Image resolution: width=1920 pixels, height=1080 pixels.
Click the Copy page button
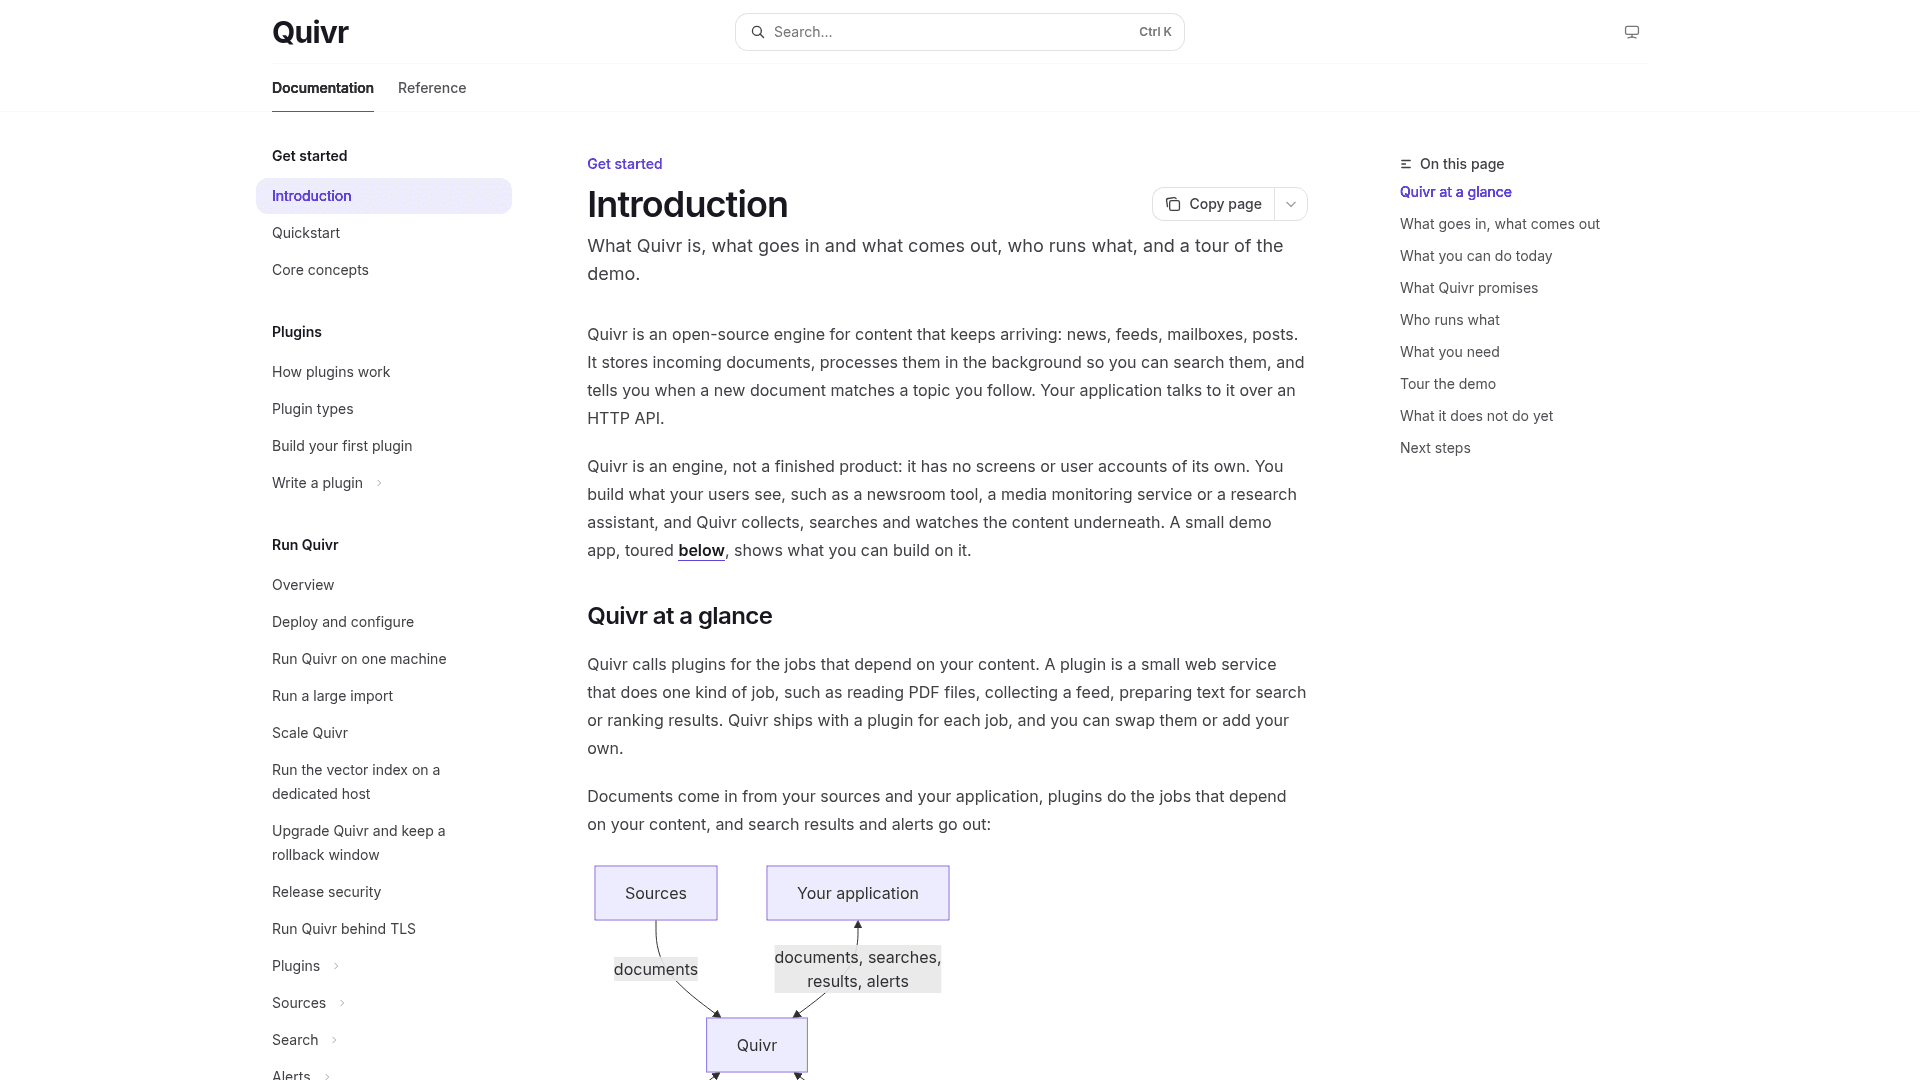[1214, 204]
